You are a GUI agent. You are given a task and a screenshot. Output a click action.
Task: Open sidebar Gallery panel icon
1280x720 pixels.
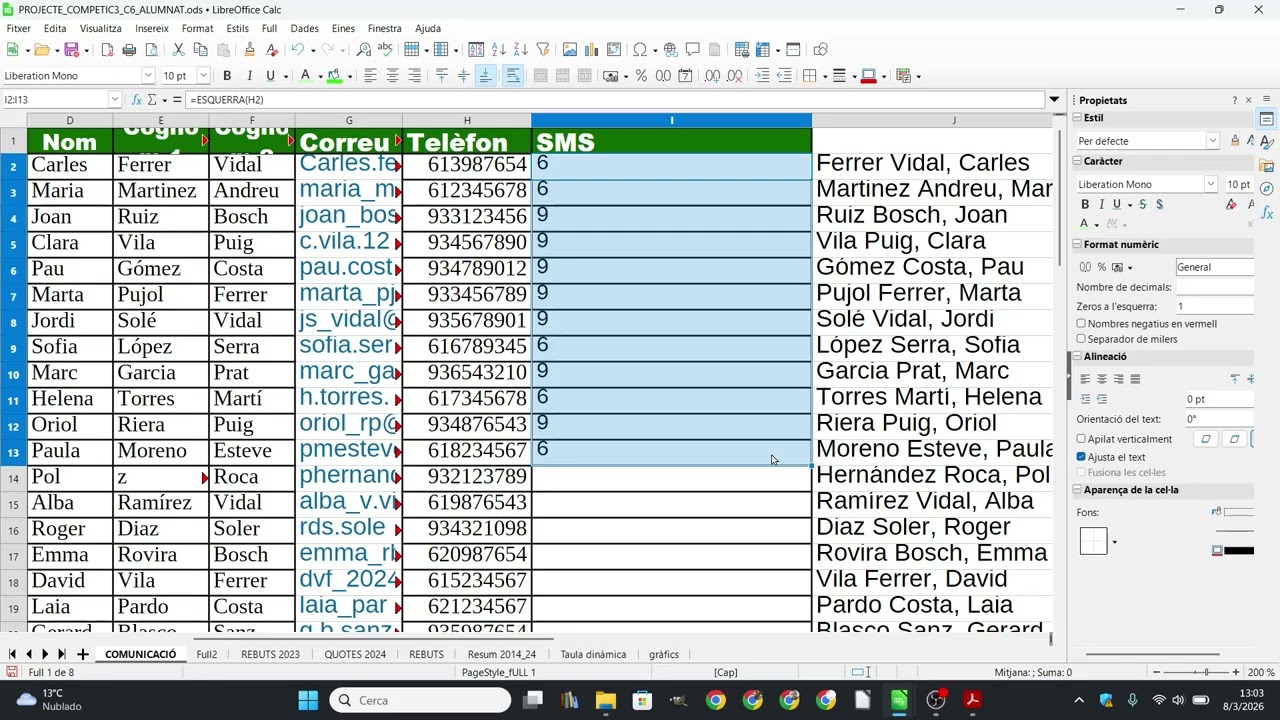point(1267,165)
